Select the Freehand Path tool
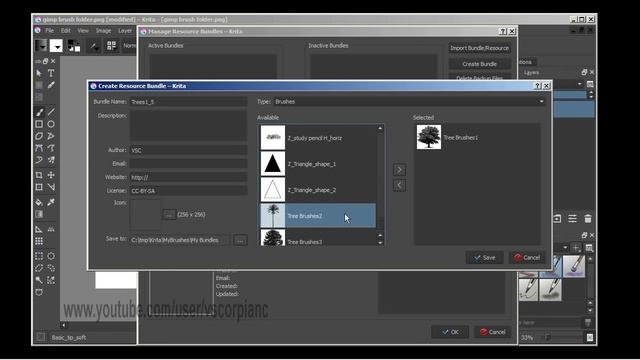The width and height of the screenshot is (640, 360). pyautogui.click(x=51, y=148)
